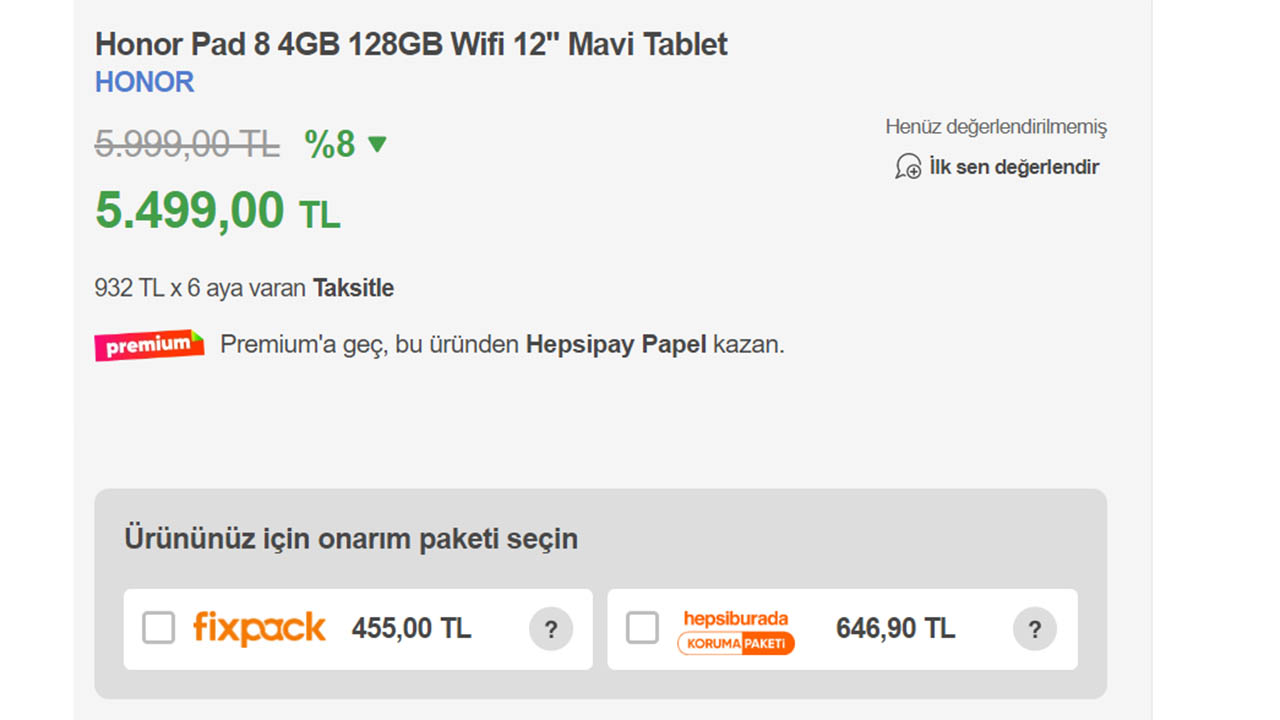Open the Taksitle installment options link

coord(353,288)
